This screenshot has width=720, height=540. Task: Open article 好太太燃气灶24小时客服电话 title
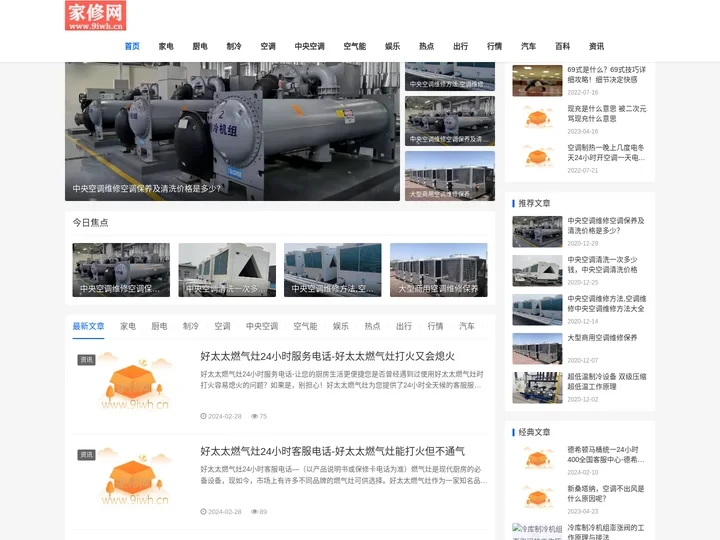tap(332, 451)
